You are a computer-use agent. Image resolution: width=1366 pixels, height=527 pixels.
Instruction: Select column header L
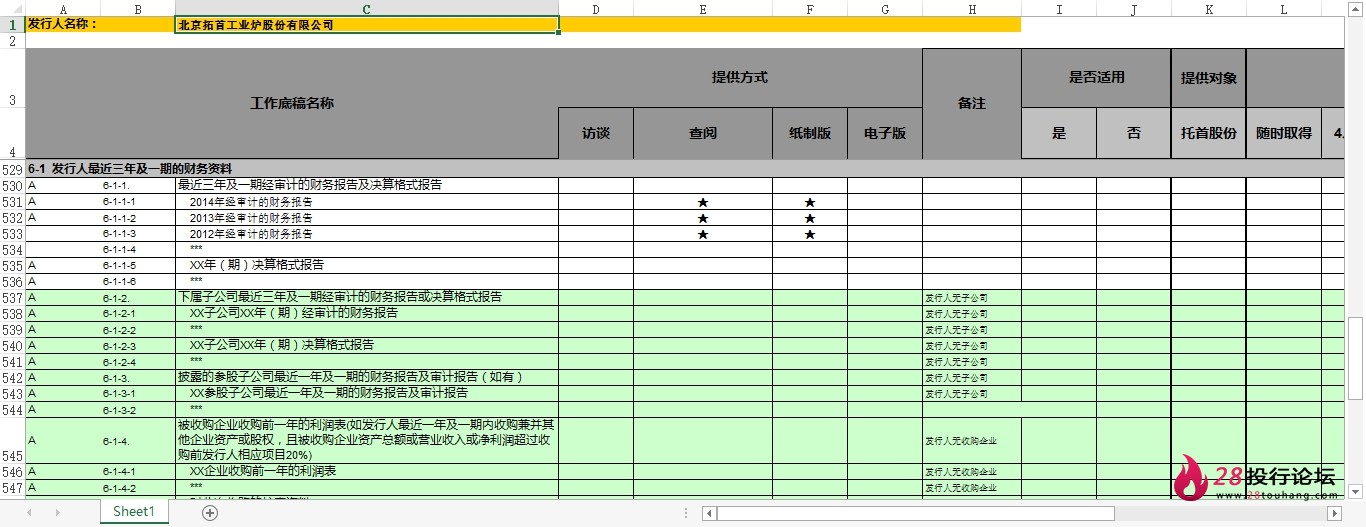(1284, 9)
